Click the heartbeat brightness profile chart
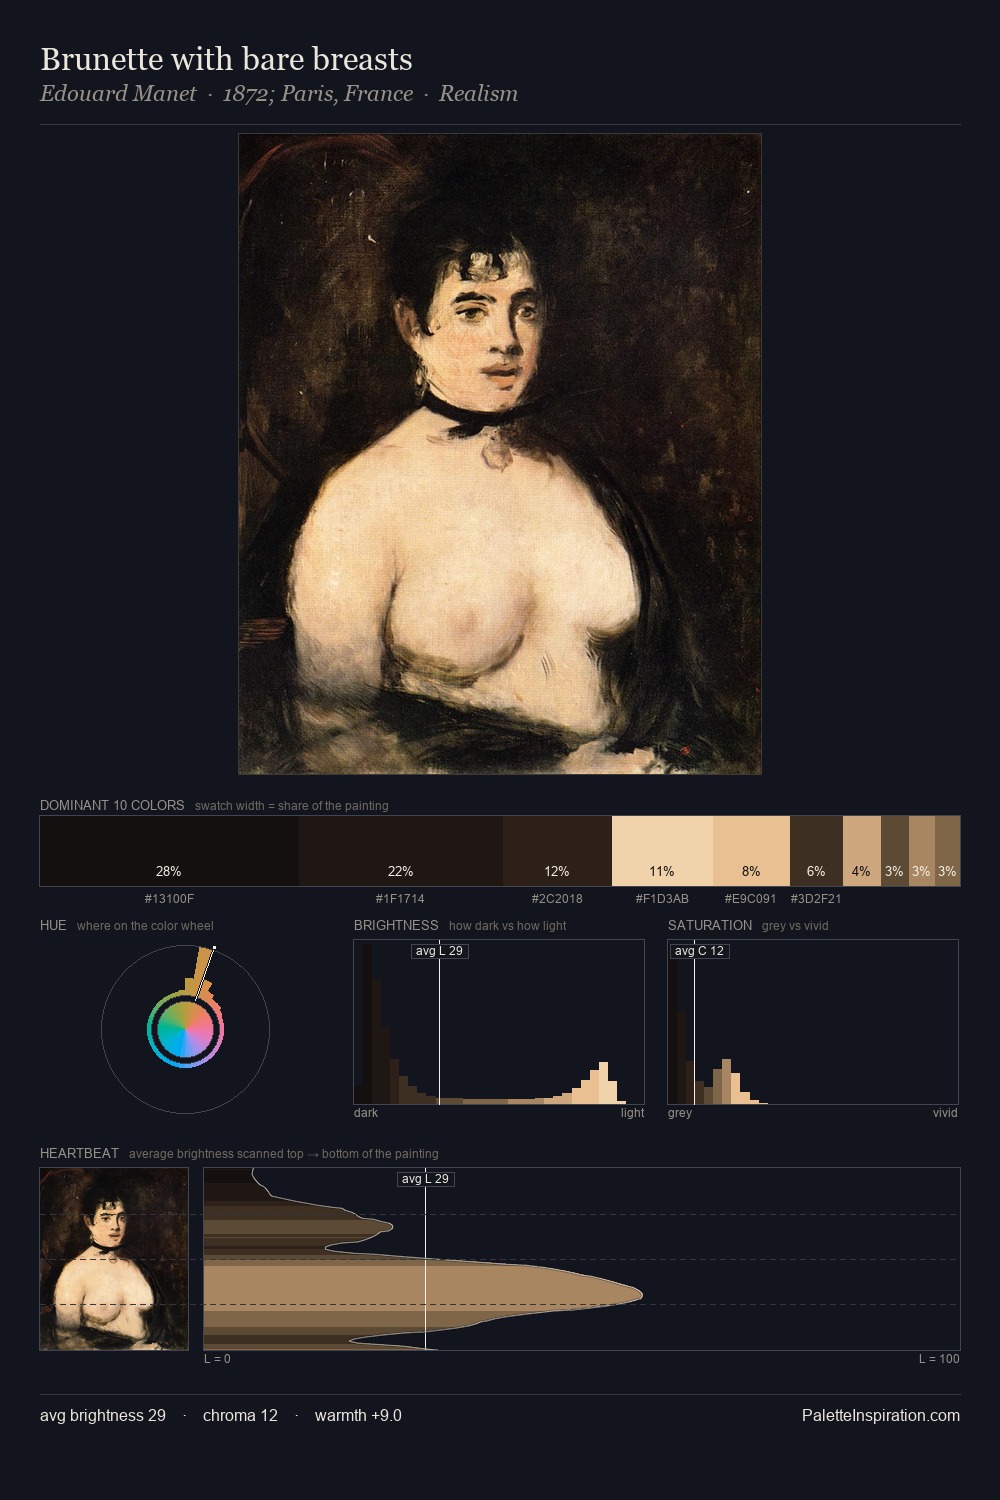The width and height of the screenshot is (1000, 1500). point(582,1259)
